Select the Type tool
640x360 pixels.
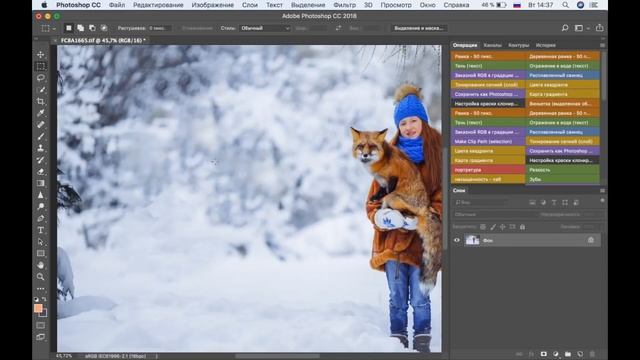point(40,230)
